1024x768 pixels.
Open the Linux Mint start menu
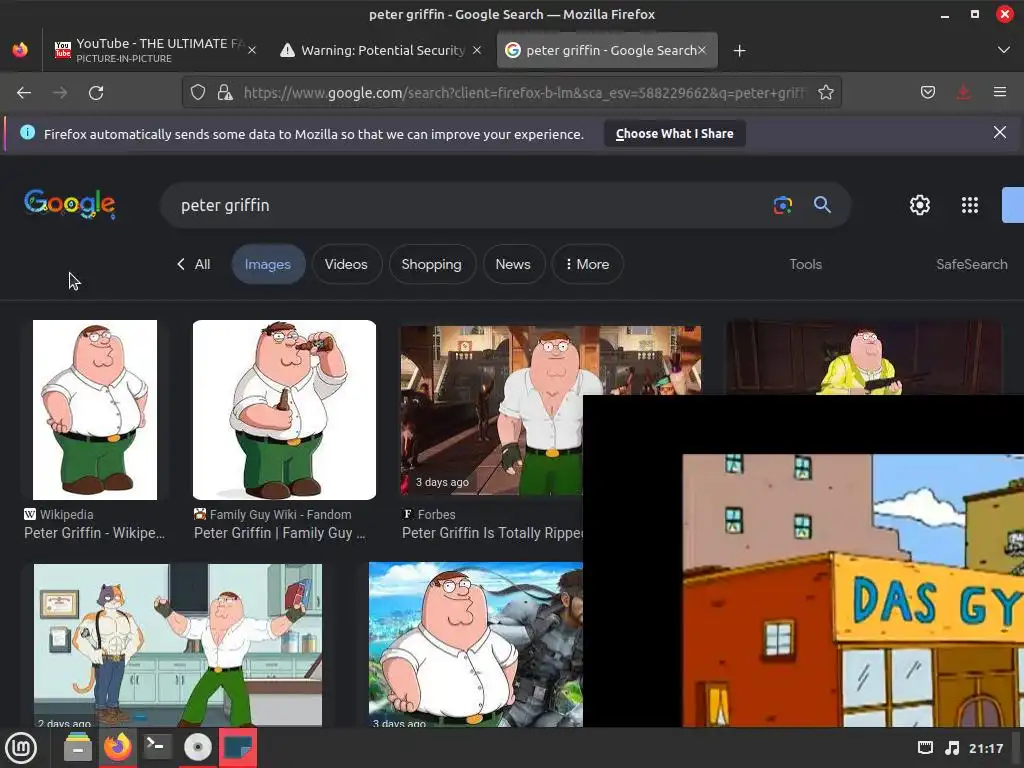click(x=21, y=748)
